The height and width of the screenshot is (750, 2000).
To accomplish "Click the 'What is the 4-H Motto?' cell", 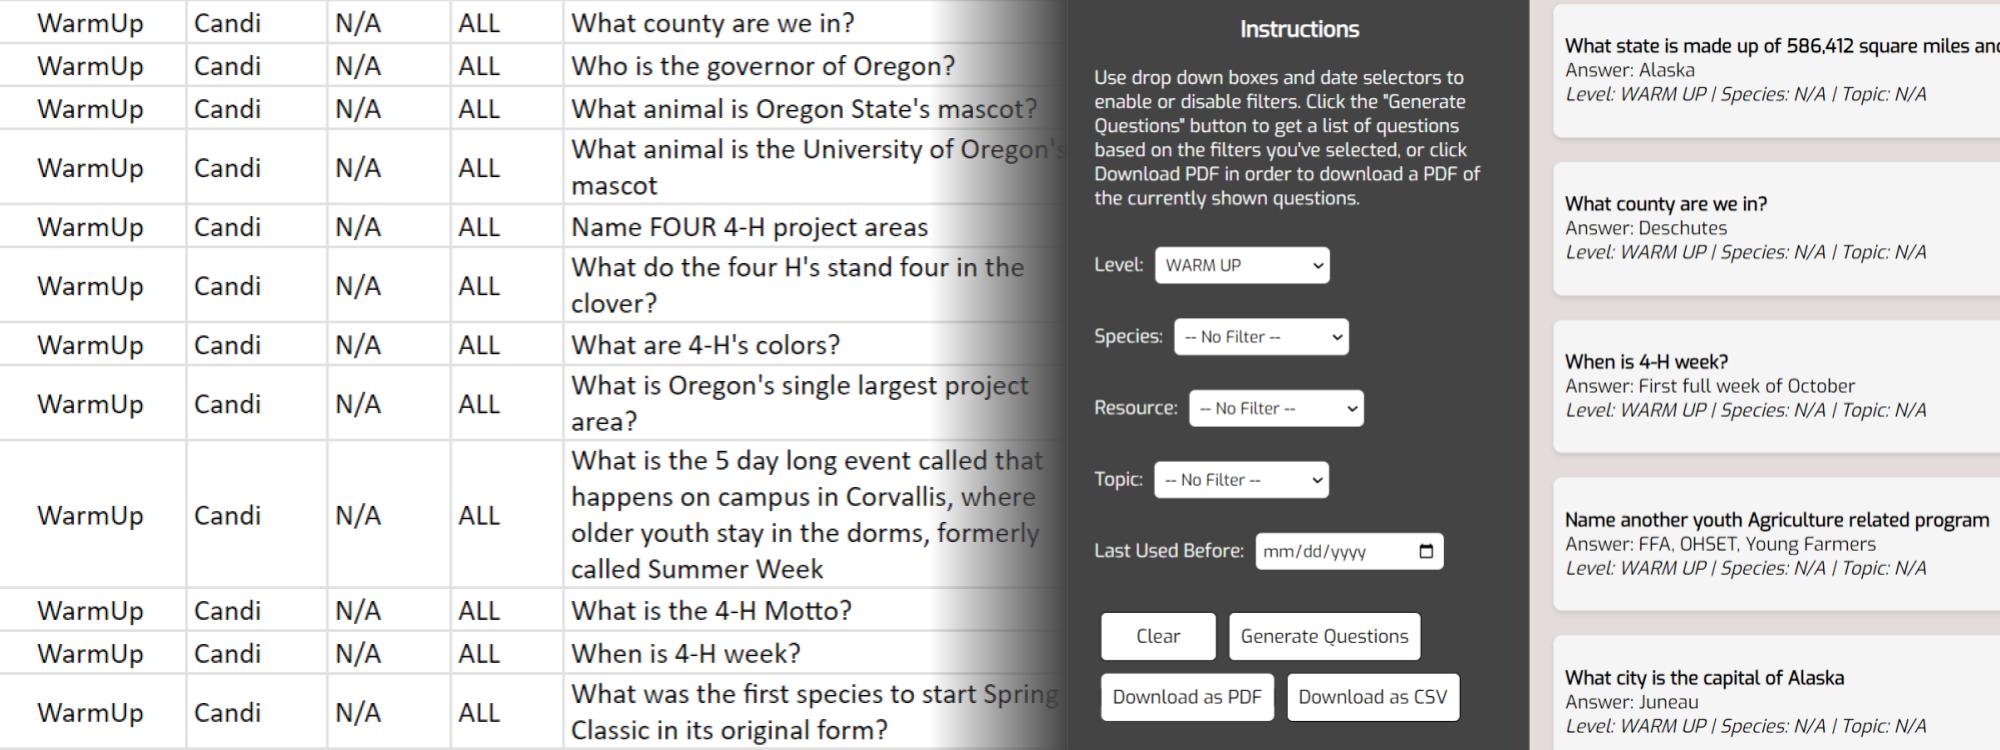I will (x=711, y=611).
